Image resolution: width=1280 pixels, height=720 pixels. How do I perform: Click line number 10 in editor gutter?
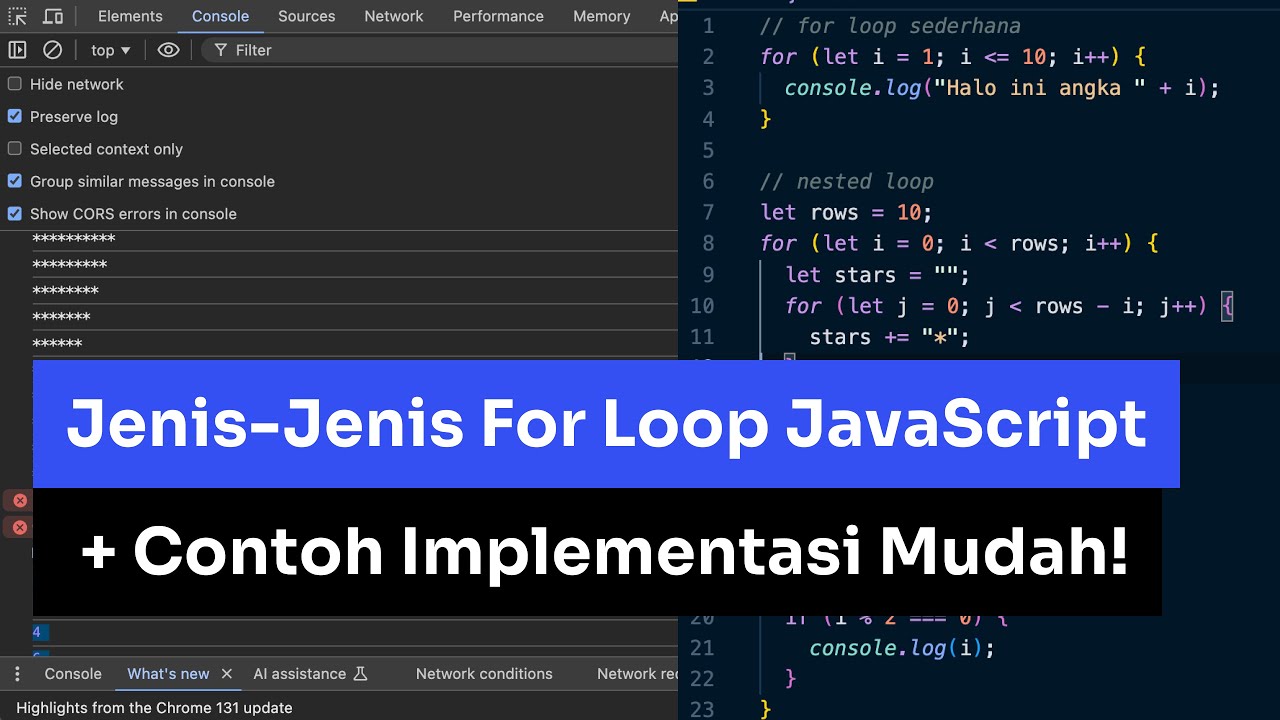point(702,306)
